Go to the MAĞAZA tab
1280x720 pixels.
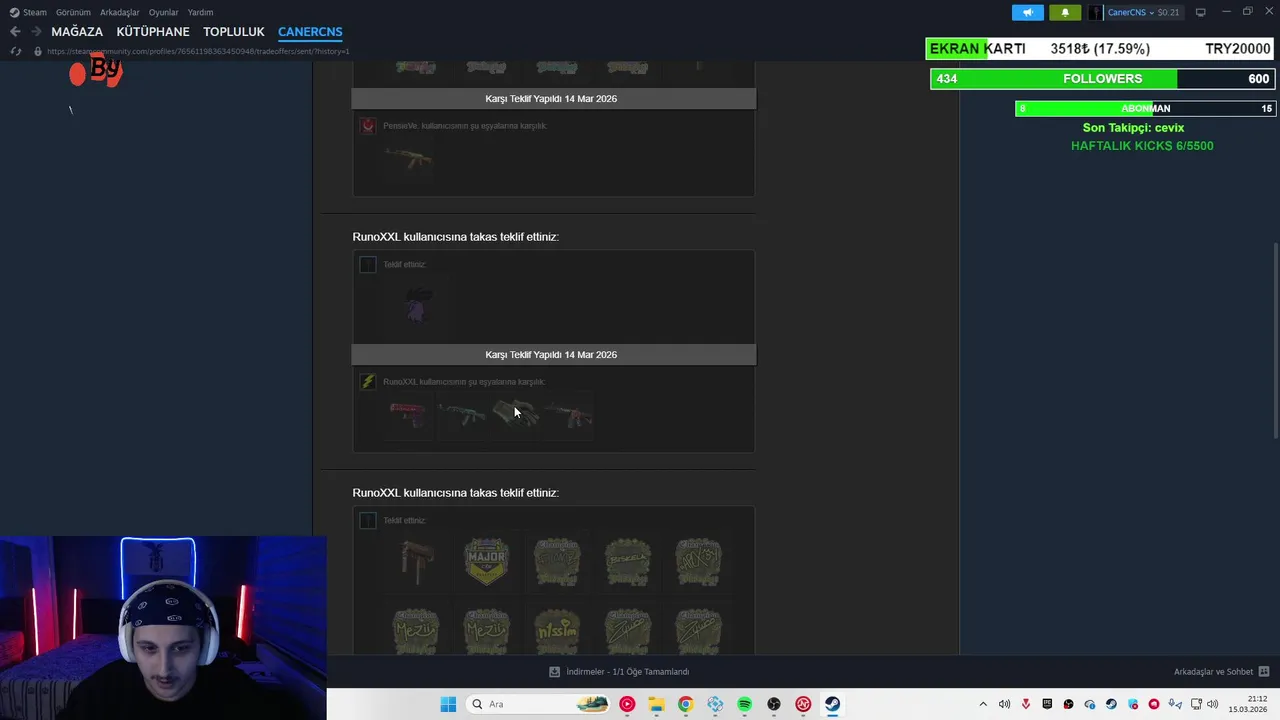coord(77,32)
